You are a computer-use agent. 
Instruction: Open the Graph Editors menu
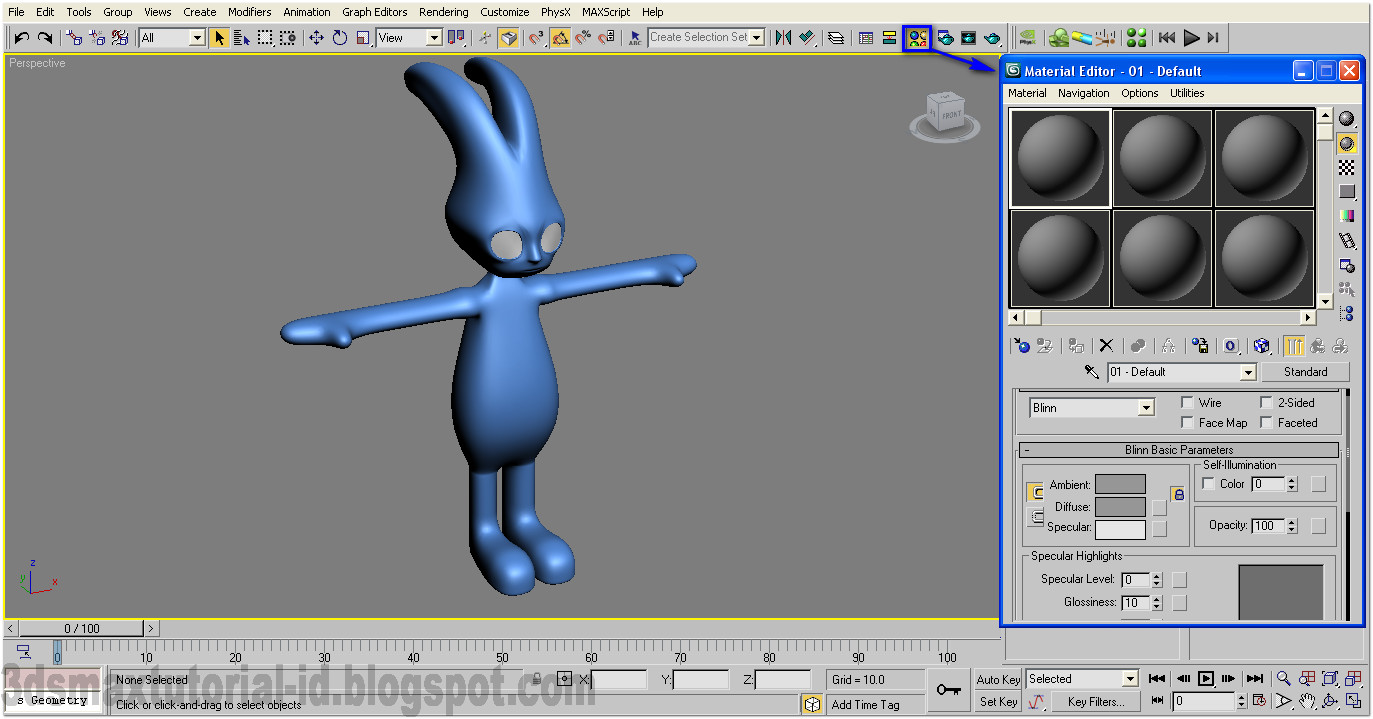click(375, 12)
